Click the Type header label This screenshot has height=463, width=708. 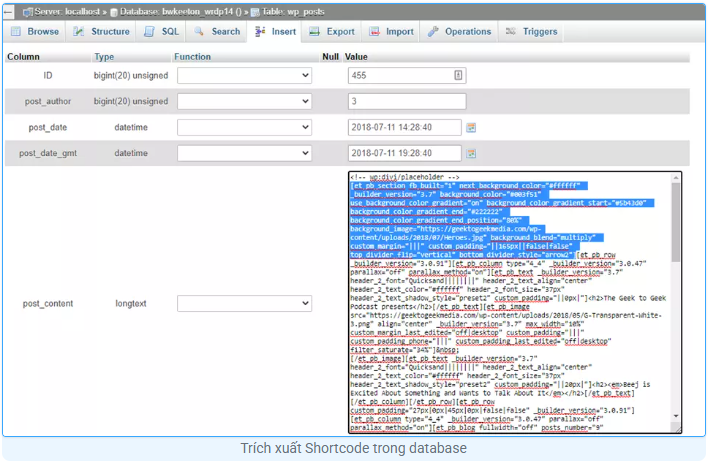coord(104,57)
